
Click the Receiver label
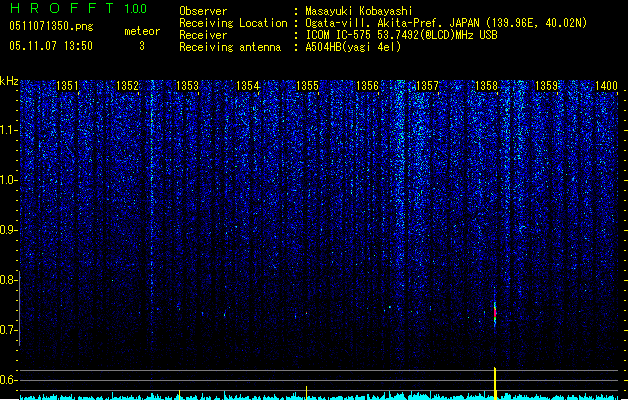[x=203, y=35]
